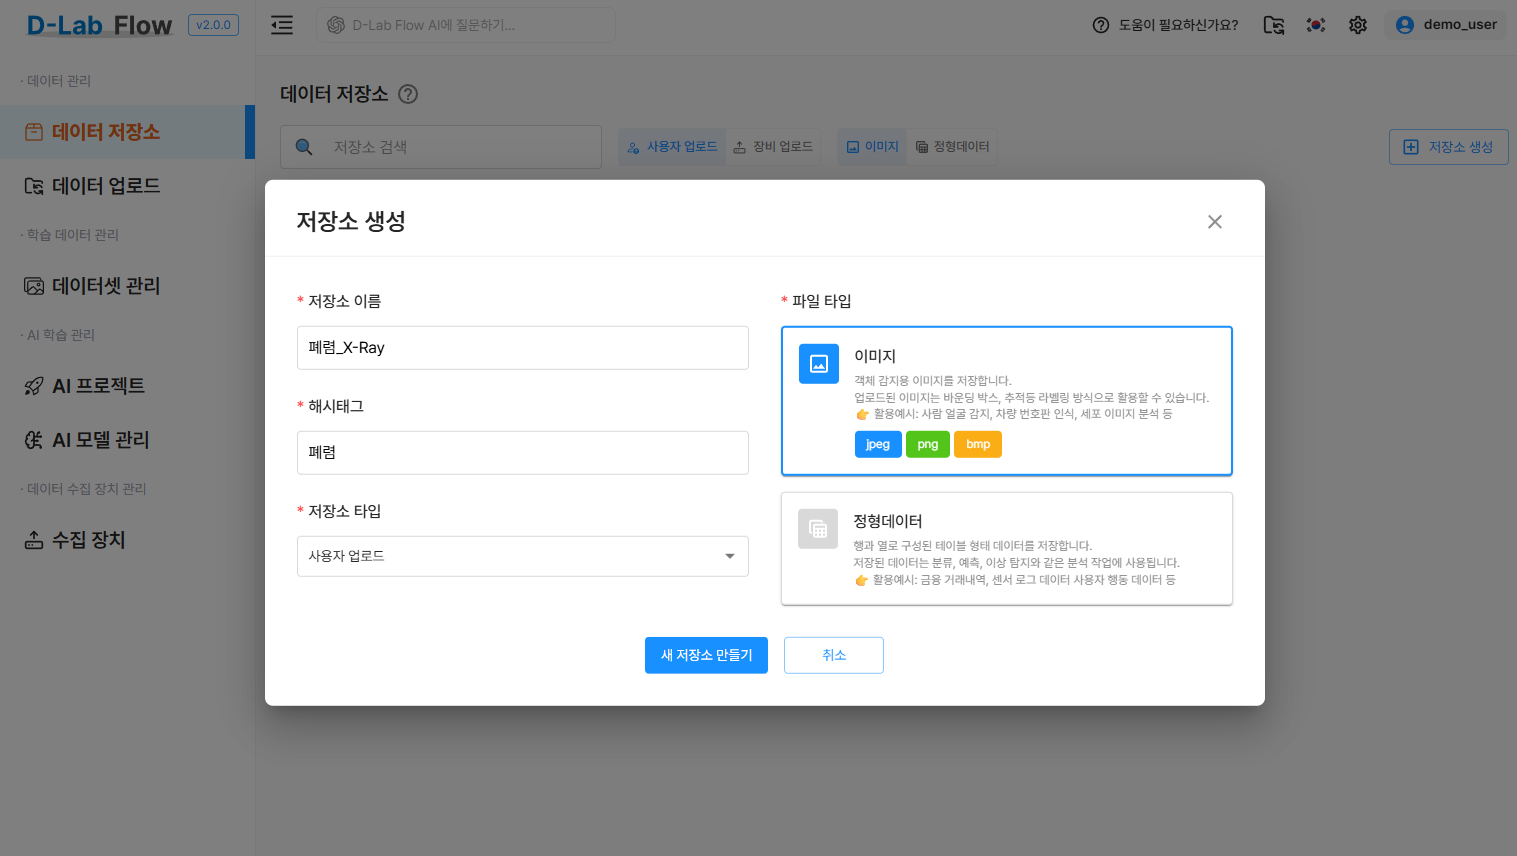The height and width of the screenshot is (856, 1517).
Task: Collapse the sidebar using the collapse icon
Action: pos(281,25)
